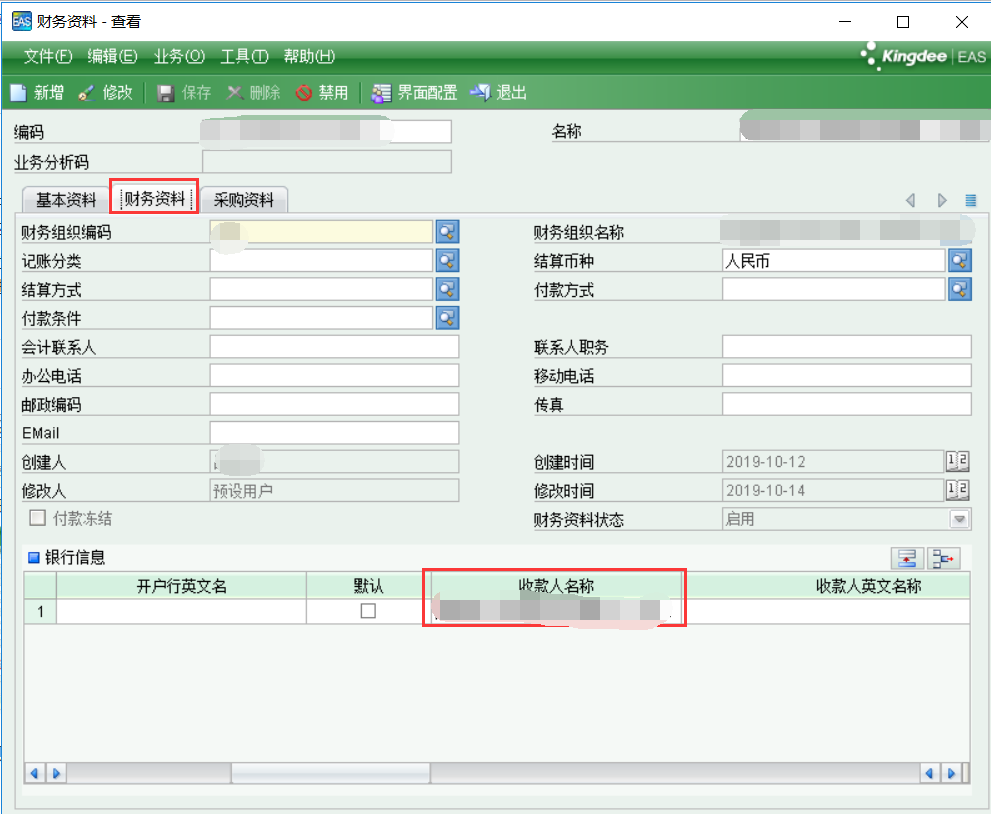Click the 删除 (Delete) toolbar icon

pos(234,93)
